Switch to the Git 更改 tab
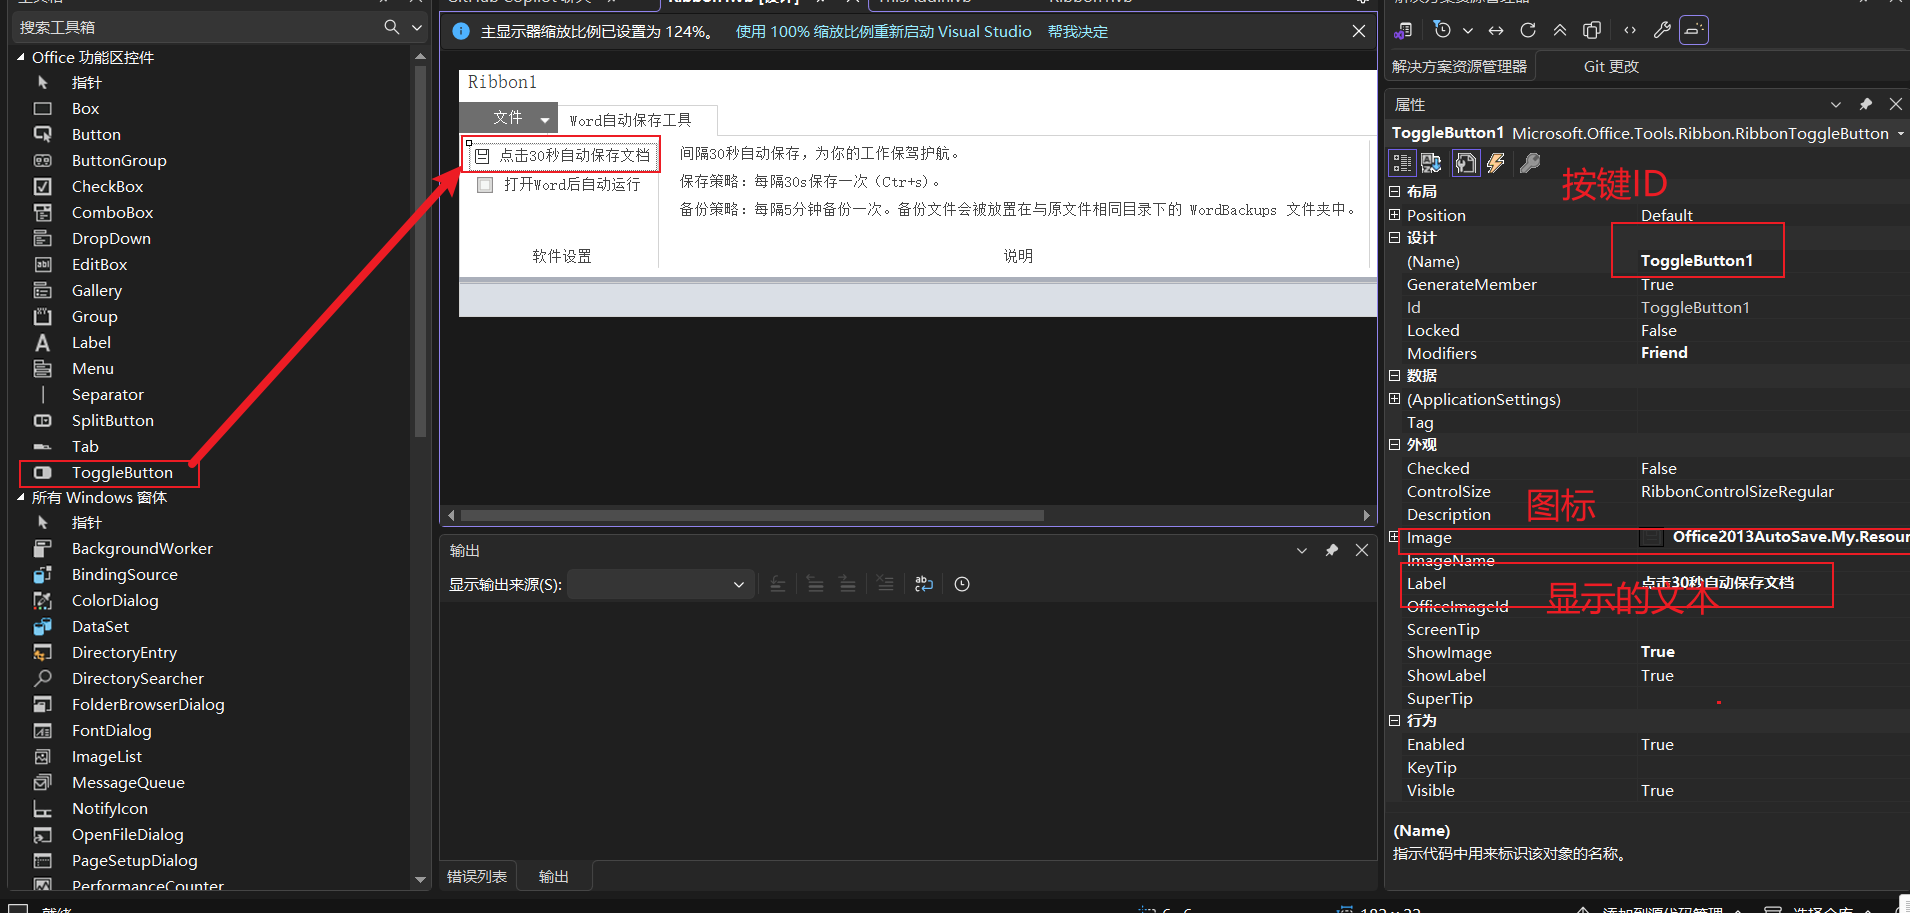 pos(1612,66)
